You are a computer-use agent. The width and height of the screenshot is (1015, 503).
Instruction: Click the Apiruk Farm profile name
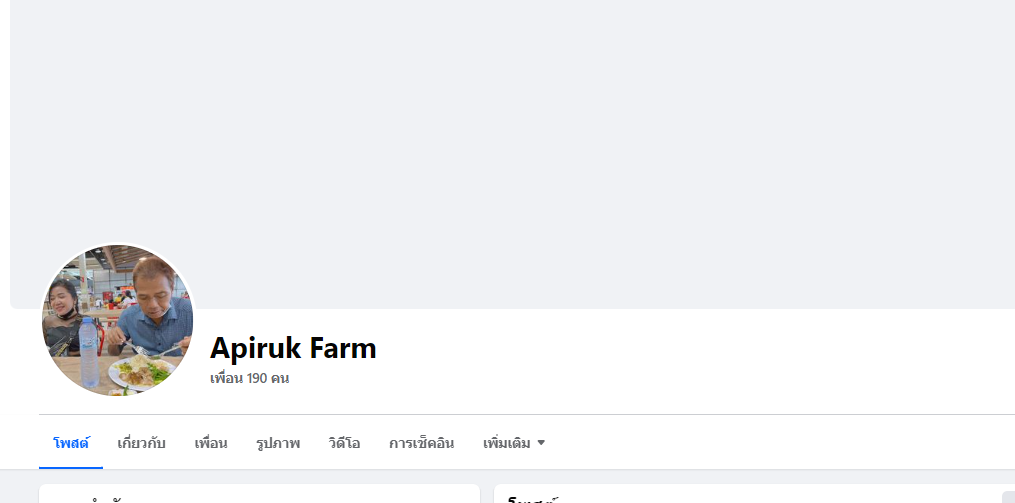(x=293, y=348)
